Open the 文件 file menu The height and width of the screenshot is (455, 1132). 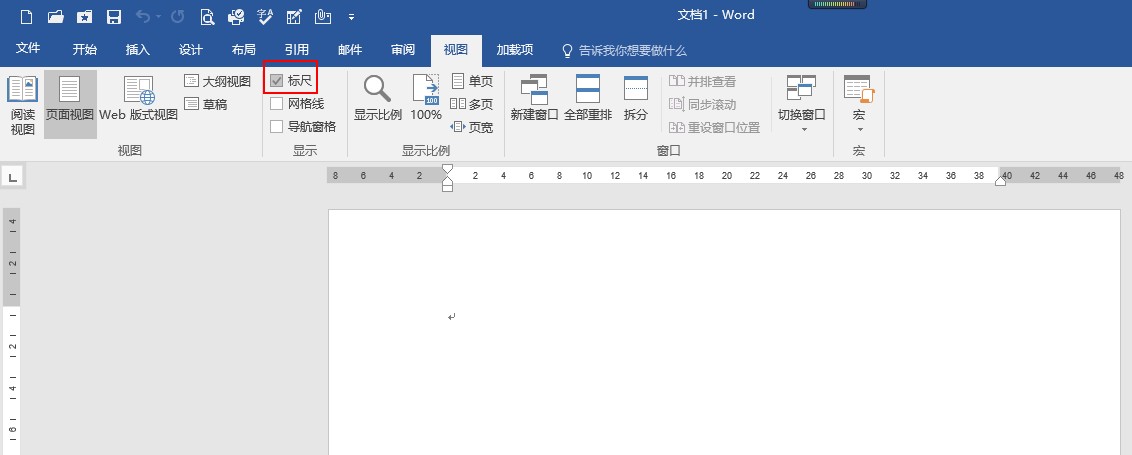pyautogui.click(x=28, y=50)
